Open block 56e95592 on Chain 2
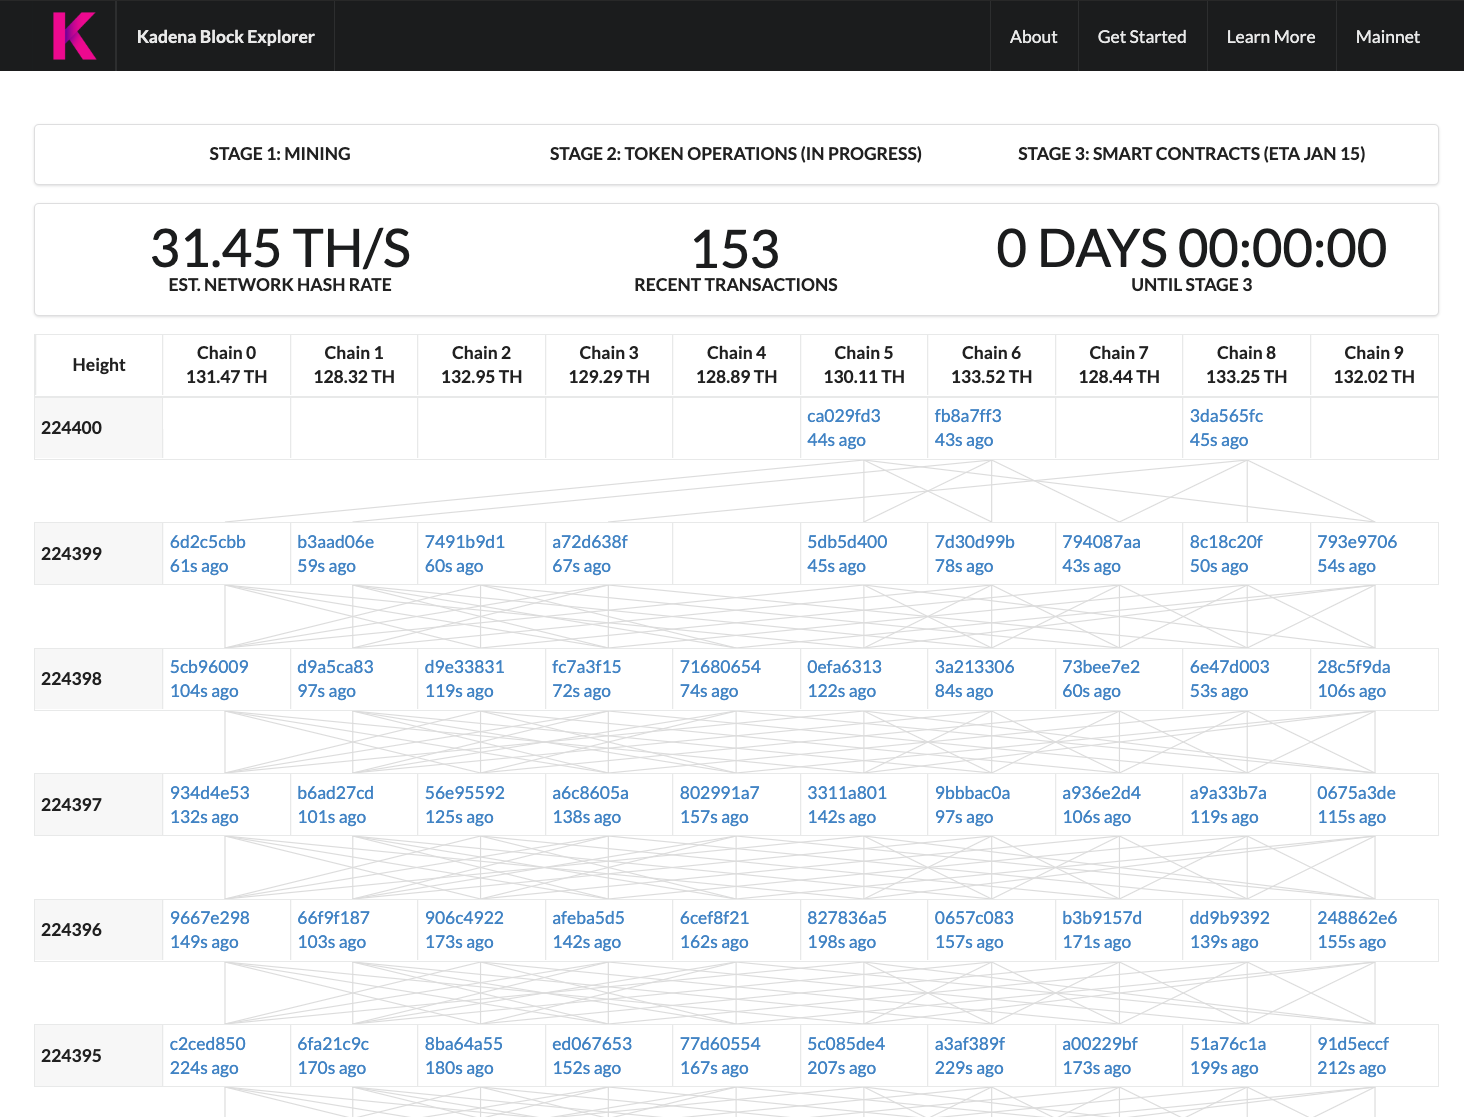Viewport: 1464px width, 1117px height. pos(465,793)
